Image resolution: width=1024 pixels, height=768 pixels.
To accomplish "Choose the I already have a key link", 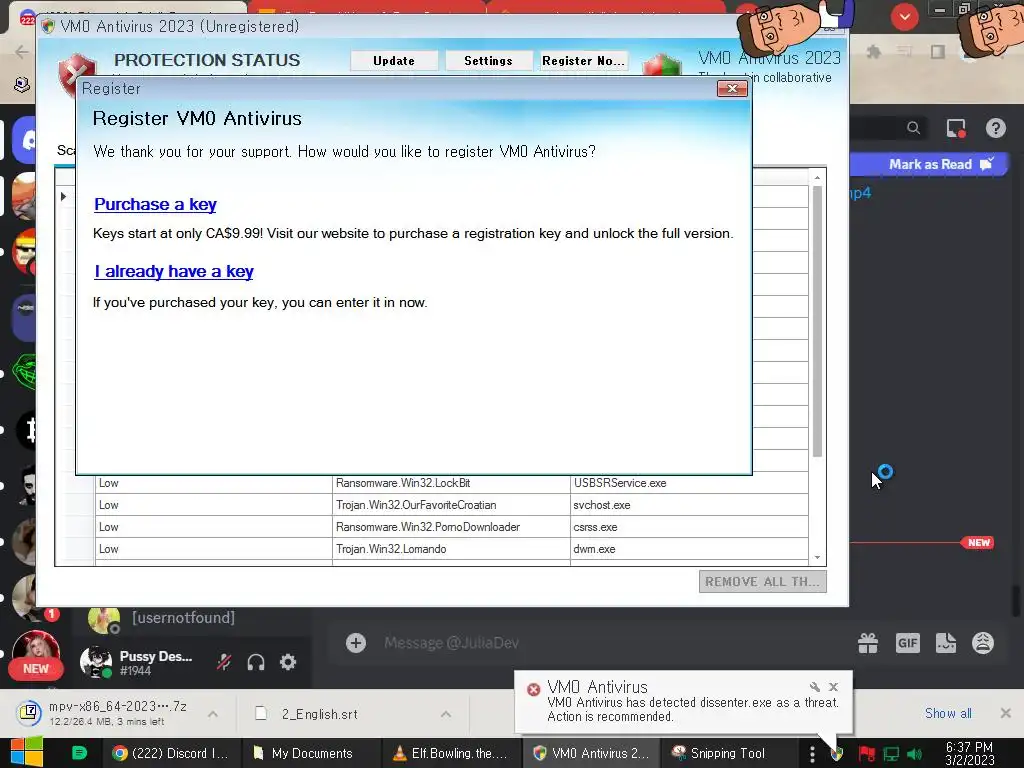I will point(174,272).
